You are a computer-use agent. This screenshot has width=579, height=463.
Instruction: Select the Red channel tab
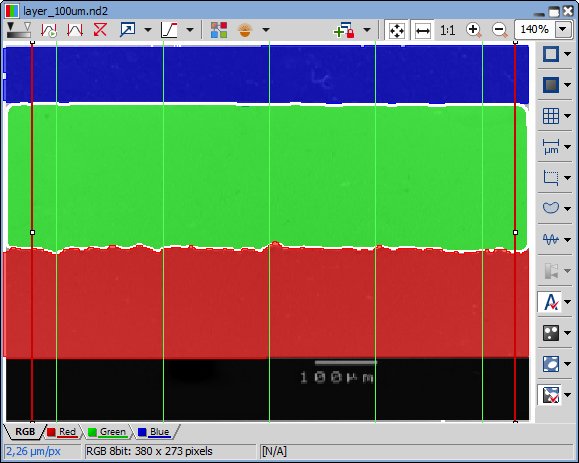click(x=62, y=432)
